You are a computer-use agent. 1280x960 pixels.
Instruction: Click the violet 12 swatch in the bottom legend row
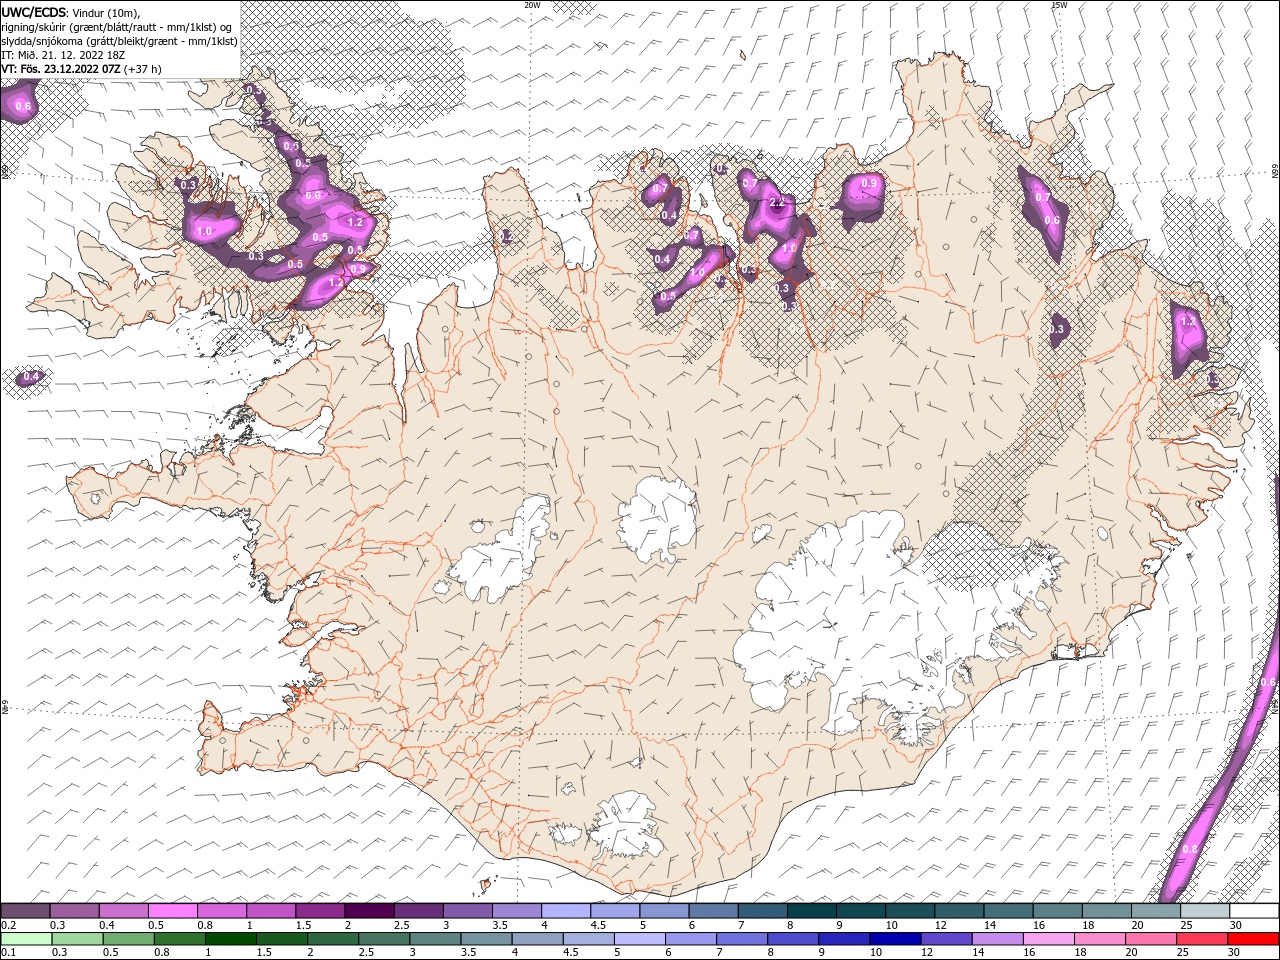click(945, 938)
